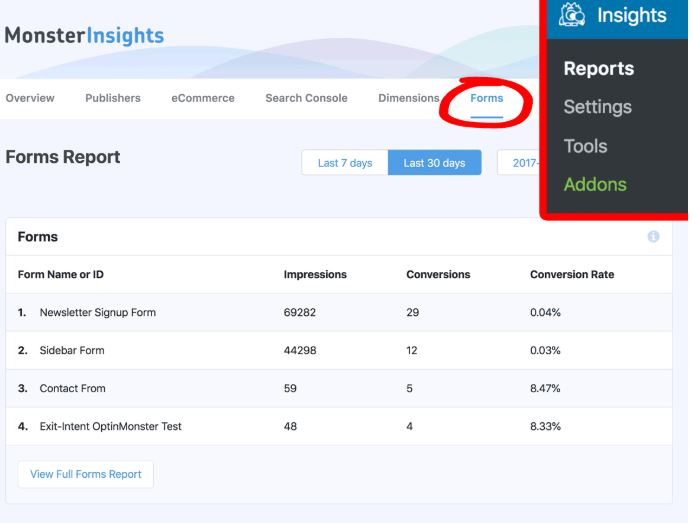Click the Forms panel title

[x=38, y=237]
